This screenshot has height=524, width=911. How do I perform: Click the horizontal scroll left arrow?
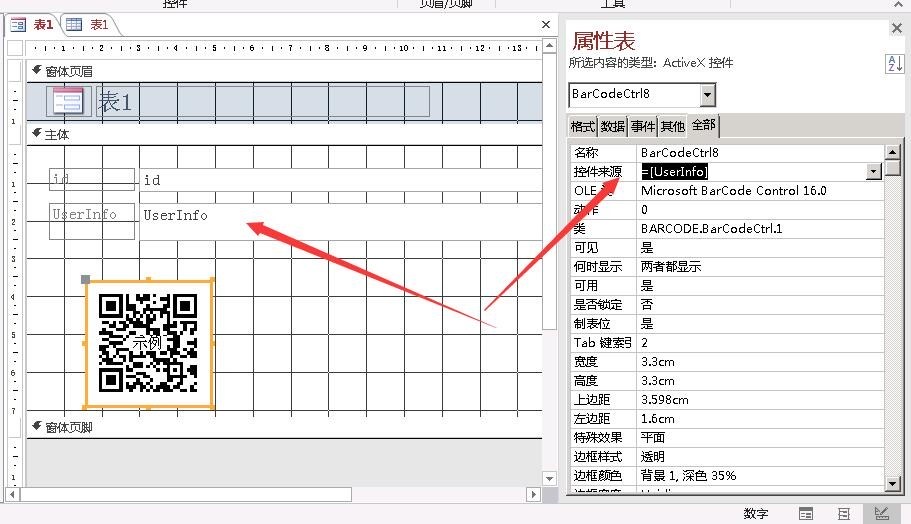(12, 494)
